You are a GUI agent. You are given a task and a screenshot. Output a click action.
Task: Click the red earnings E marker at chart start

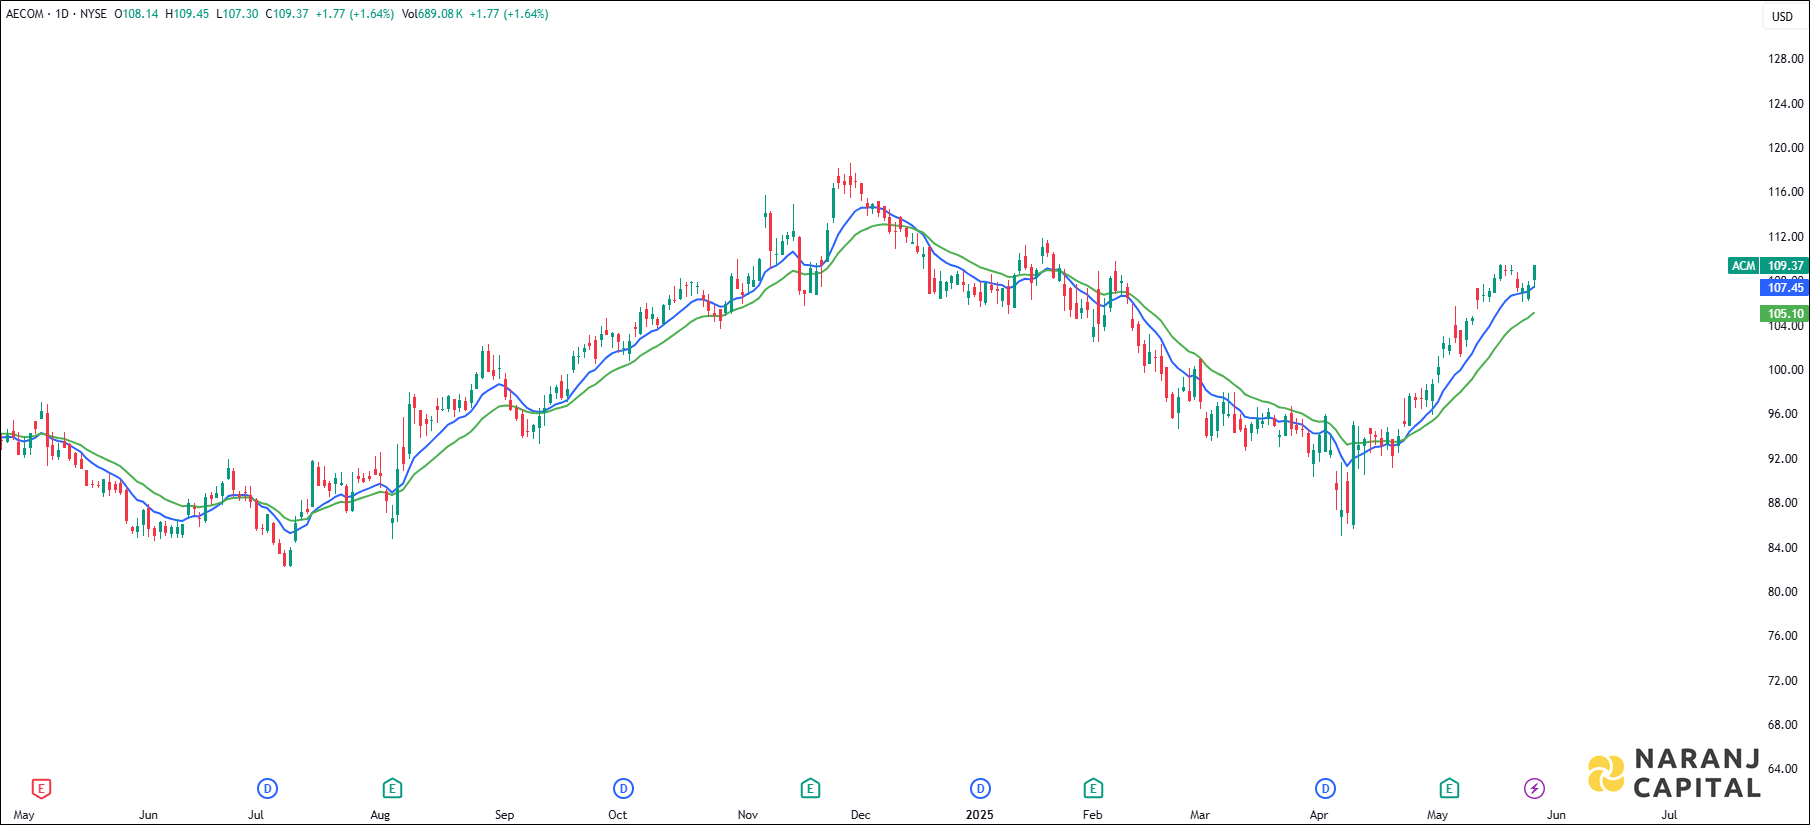pos(41,789)
